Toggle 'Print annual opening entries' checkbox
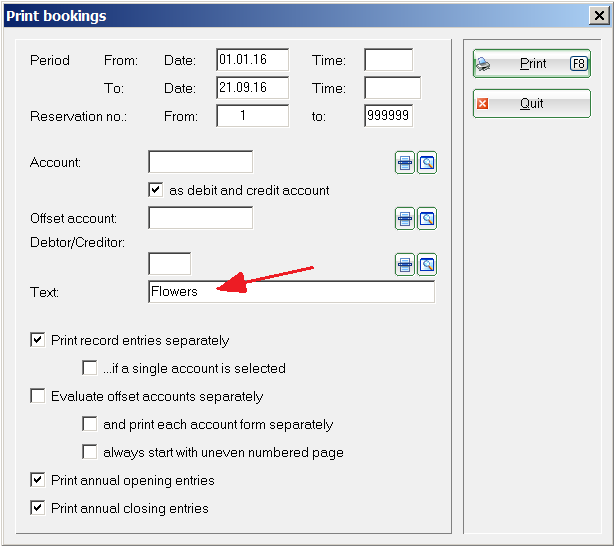This screenshot has height=546, width=614. coord(37,480)
